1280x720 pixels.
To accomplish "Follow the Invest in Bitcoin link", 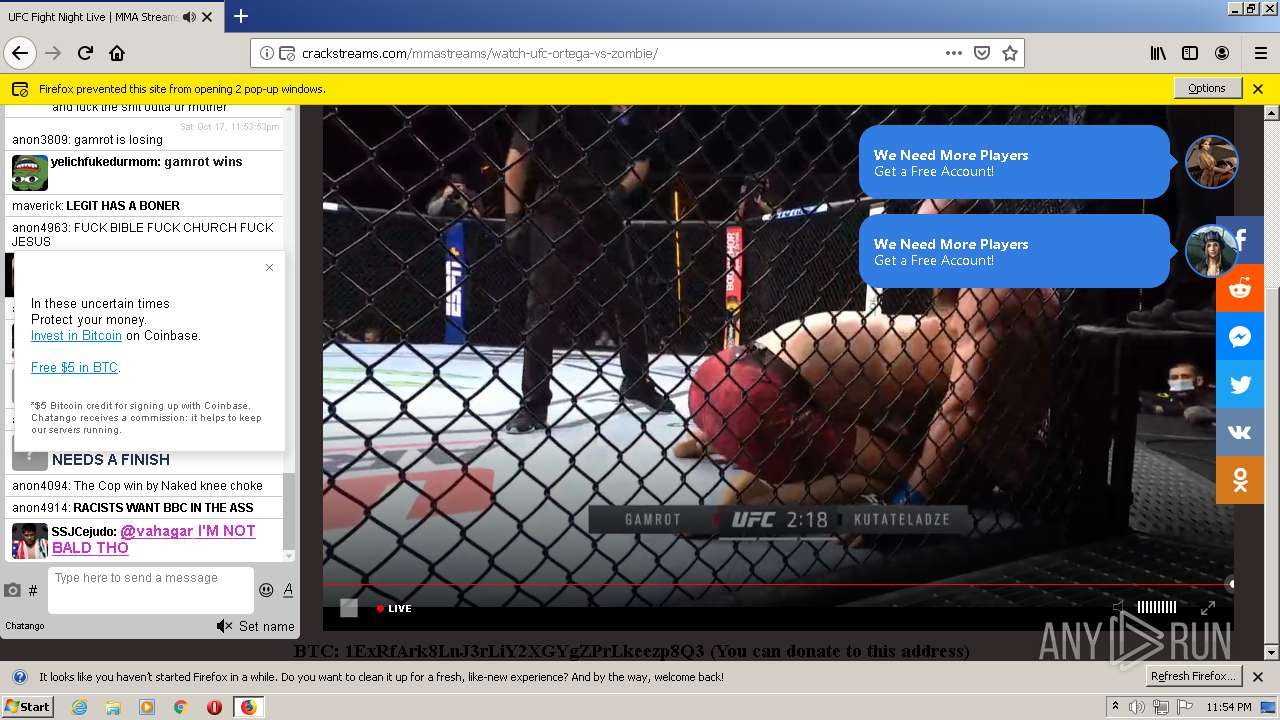I will (x=76, y=336).
